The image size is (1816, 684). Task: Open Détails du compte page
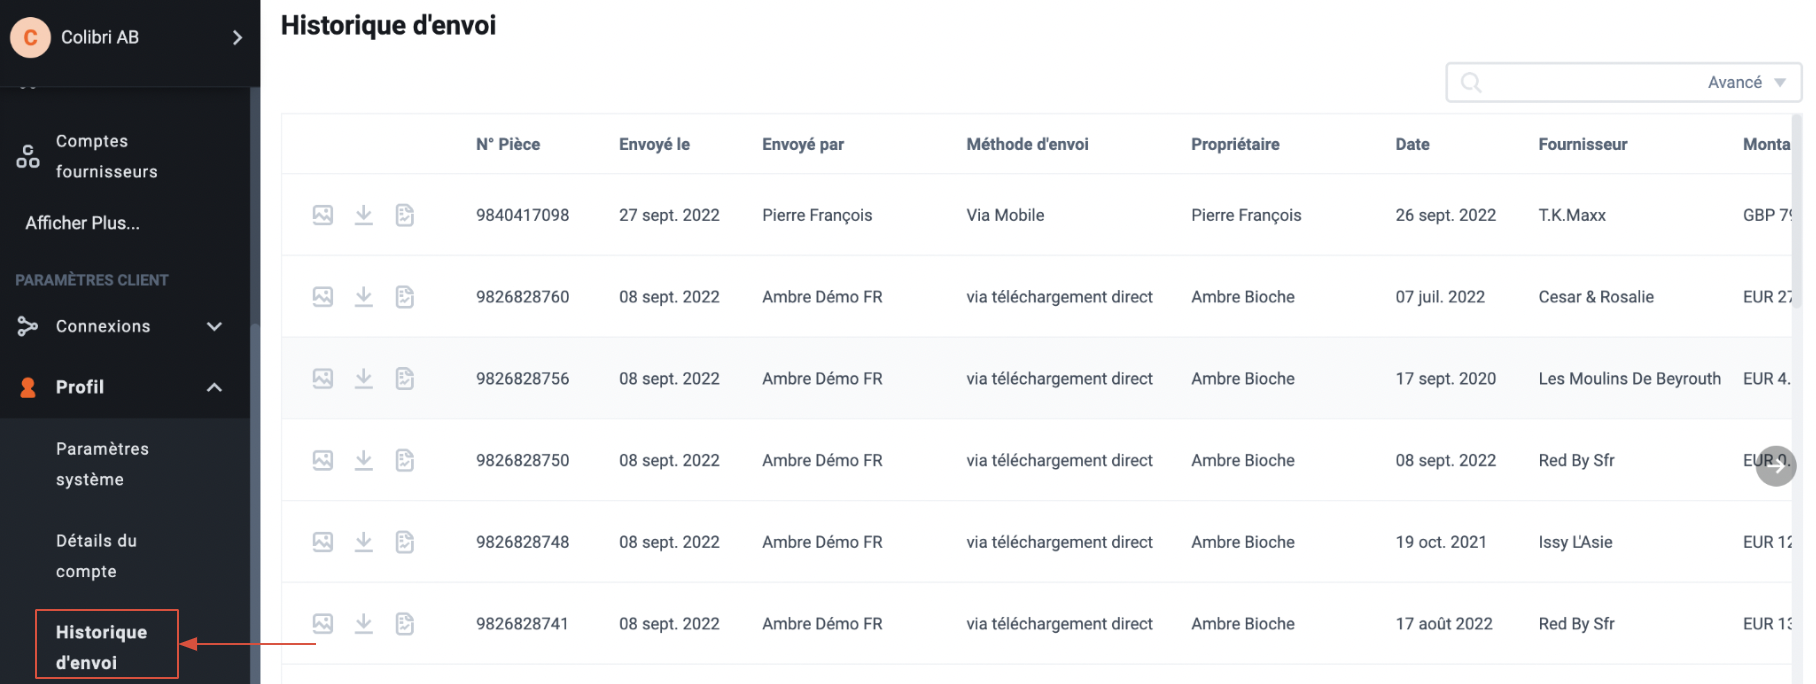96,556
